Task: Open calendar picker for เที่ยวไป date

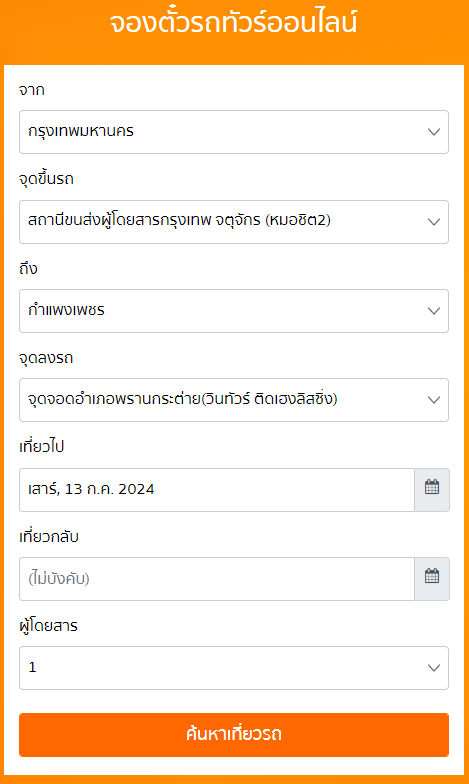Action: (432, 490)
